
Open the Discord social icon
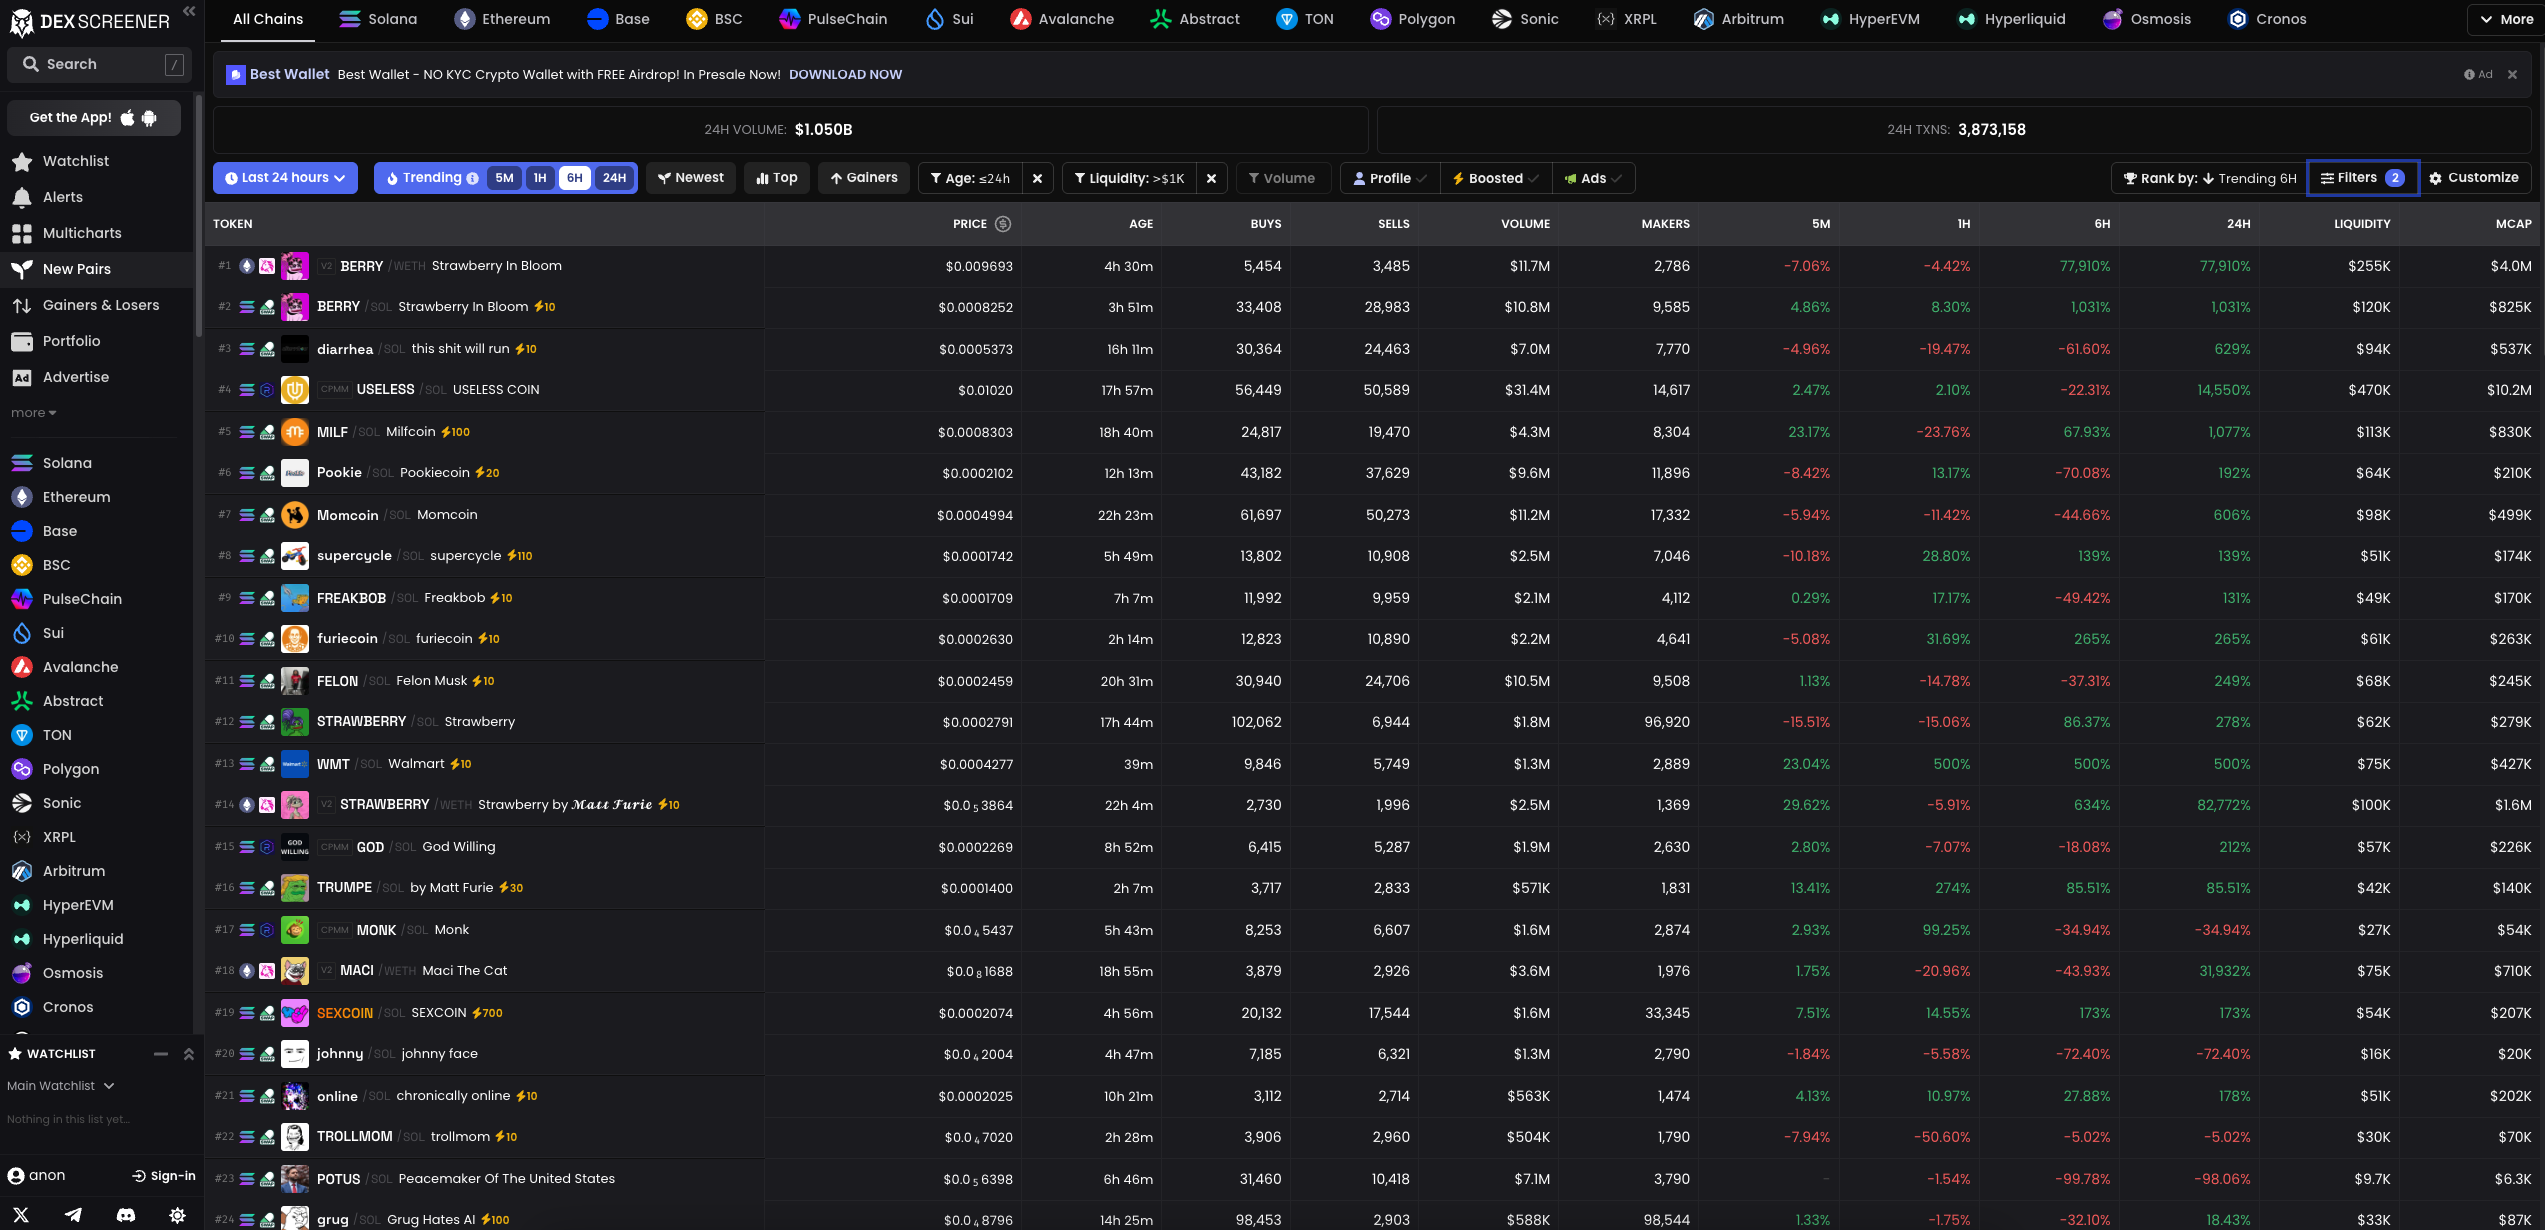(x=126, y=1215)
